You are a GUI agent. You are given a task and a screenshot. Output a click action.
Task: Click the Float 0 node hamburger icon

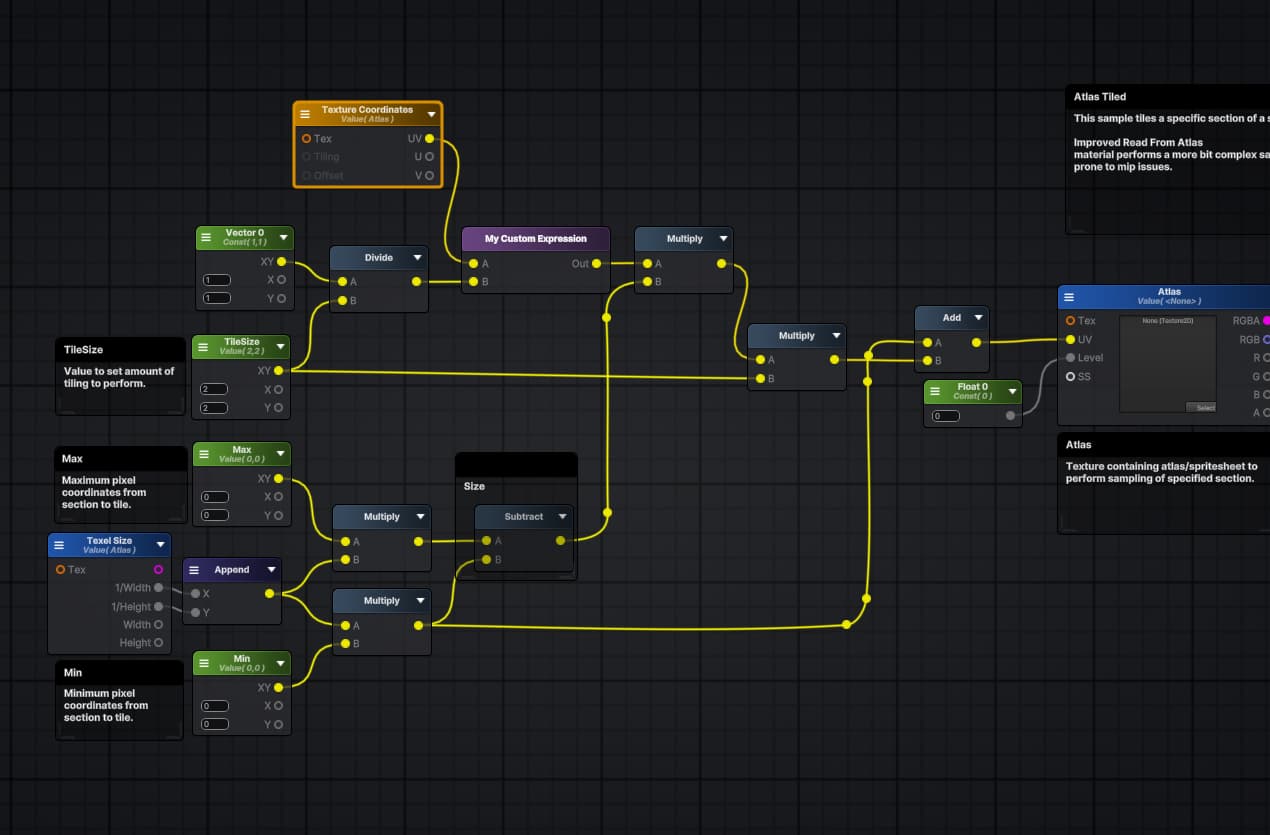[934, 392]
